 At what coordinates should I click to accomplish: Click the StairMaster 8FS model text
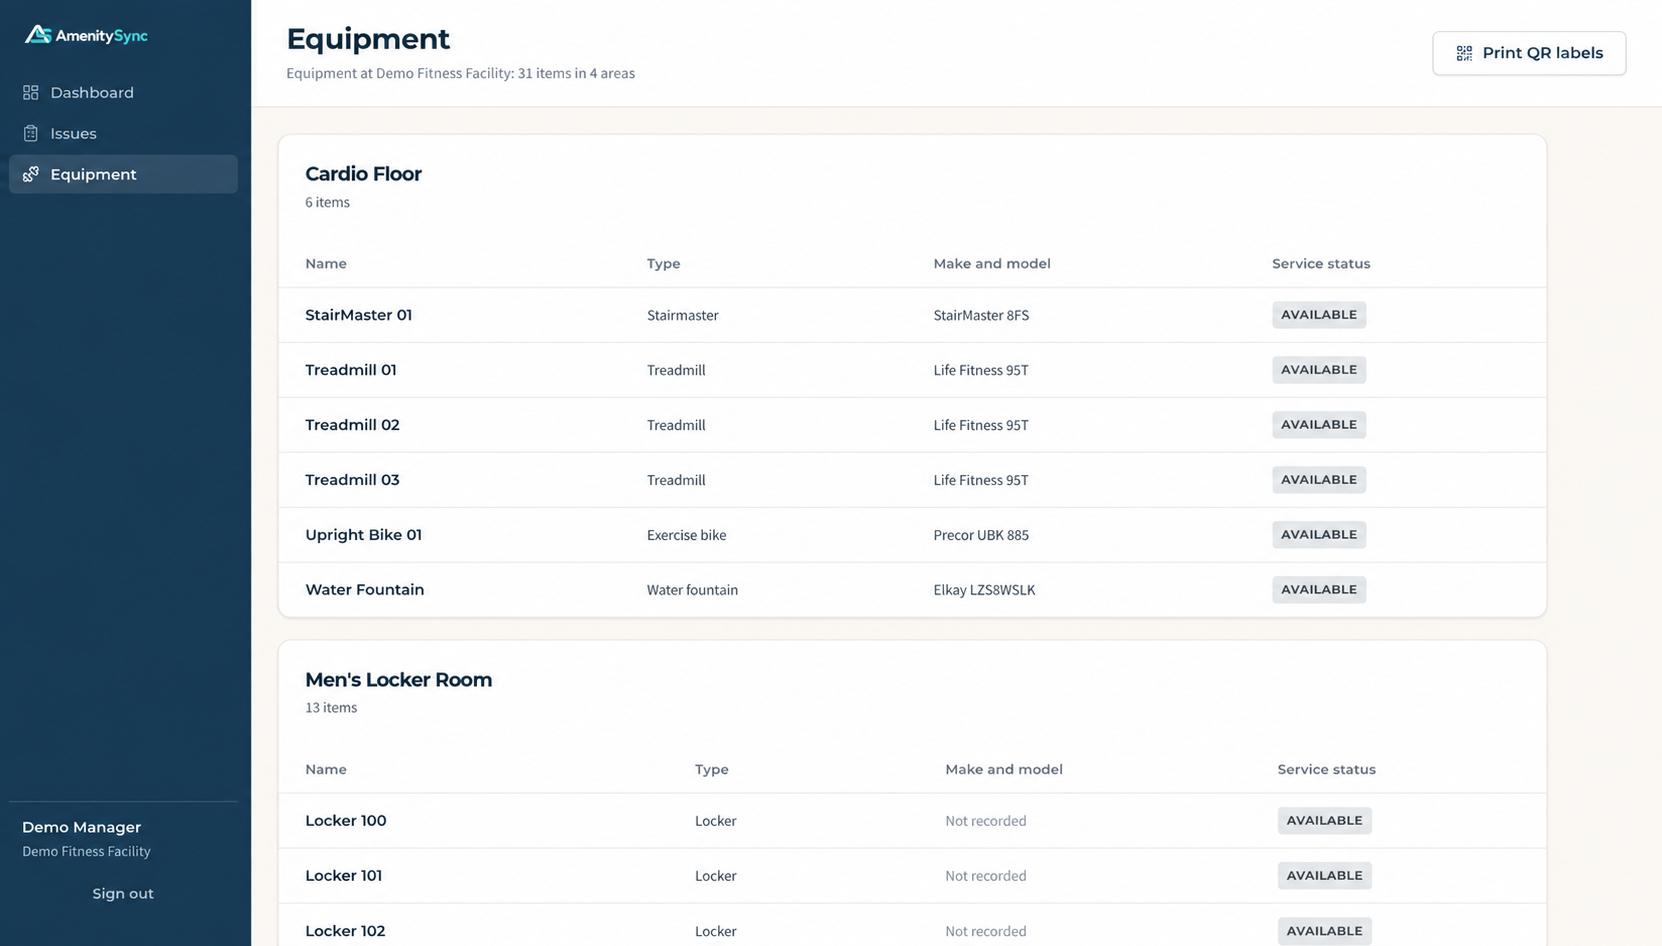tap(981, 315)
